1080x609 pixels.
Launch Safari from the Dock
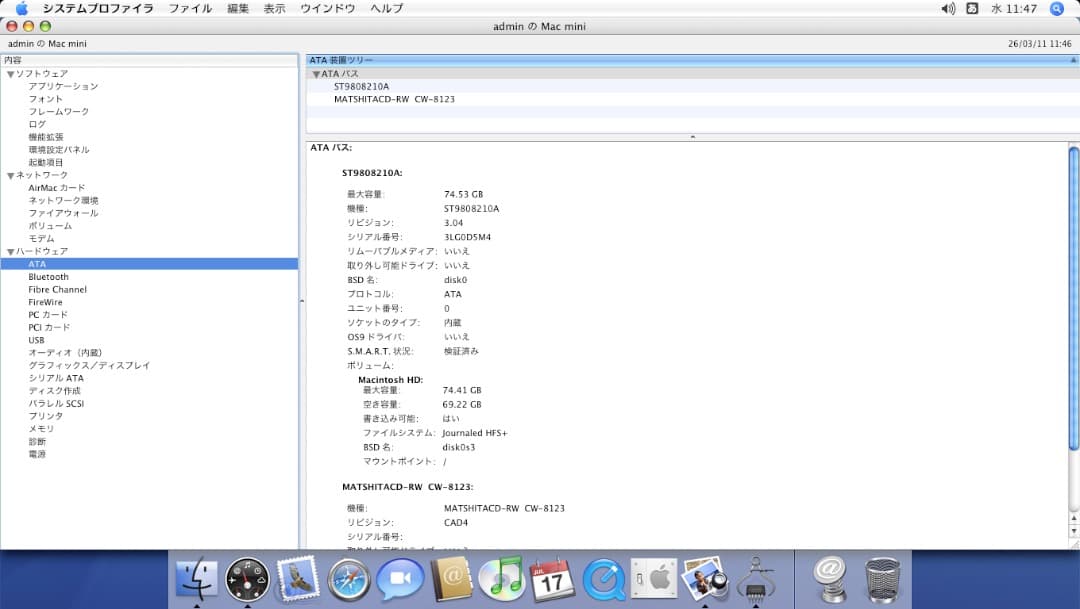pos(349,579)
